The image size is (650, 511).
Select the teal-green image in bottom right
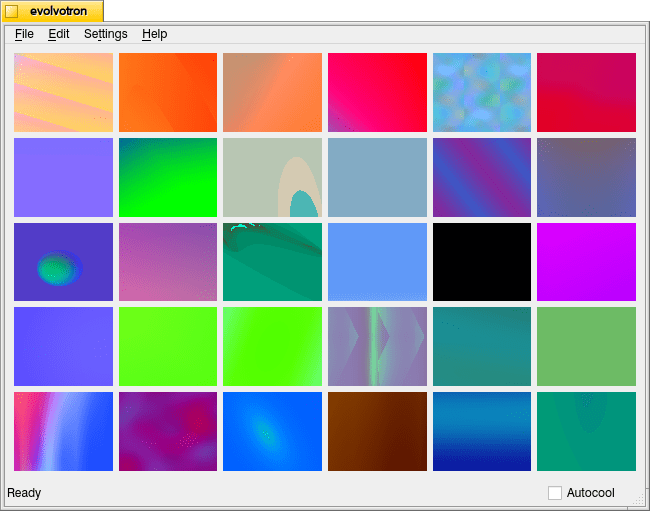(x=586, y=431)
